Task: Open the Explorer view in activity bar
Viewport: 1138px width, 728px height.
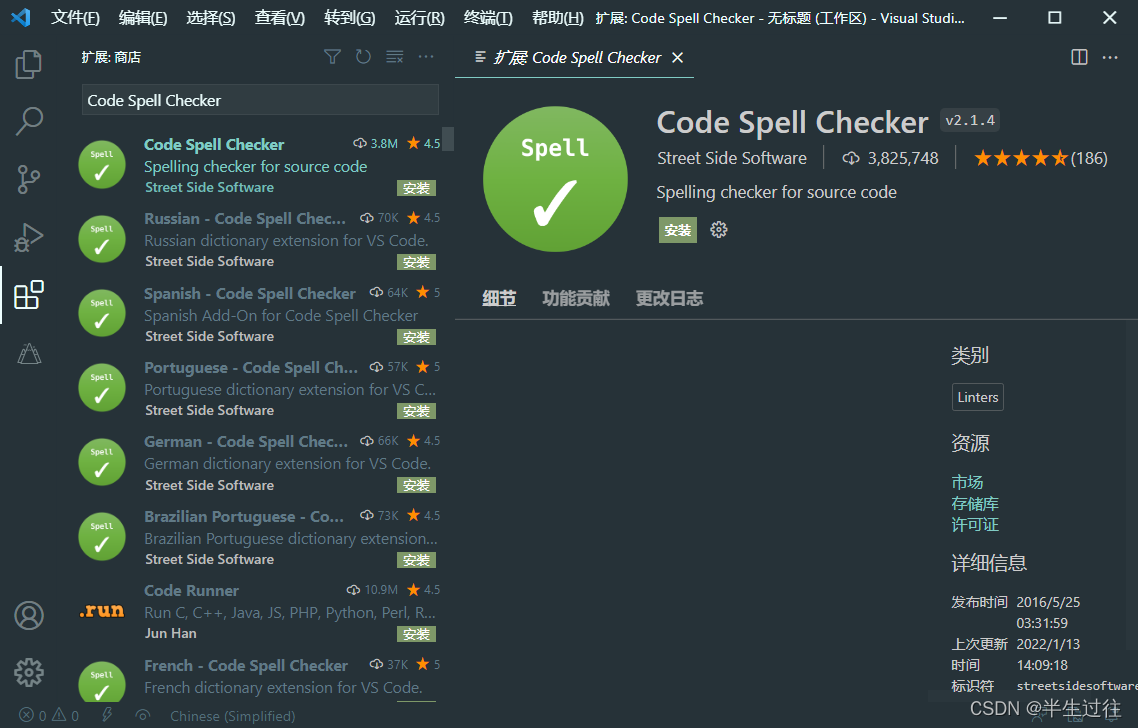Action: tap(28, 64)
